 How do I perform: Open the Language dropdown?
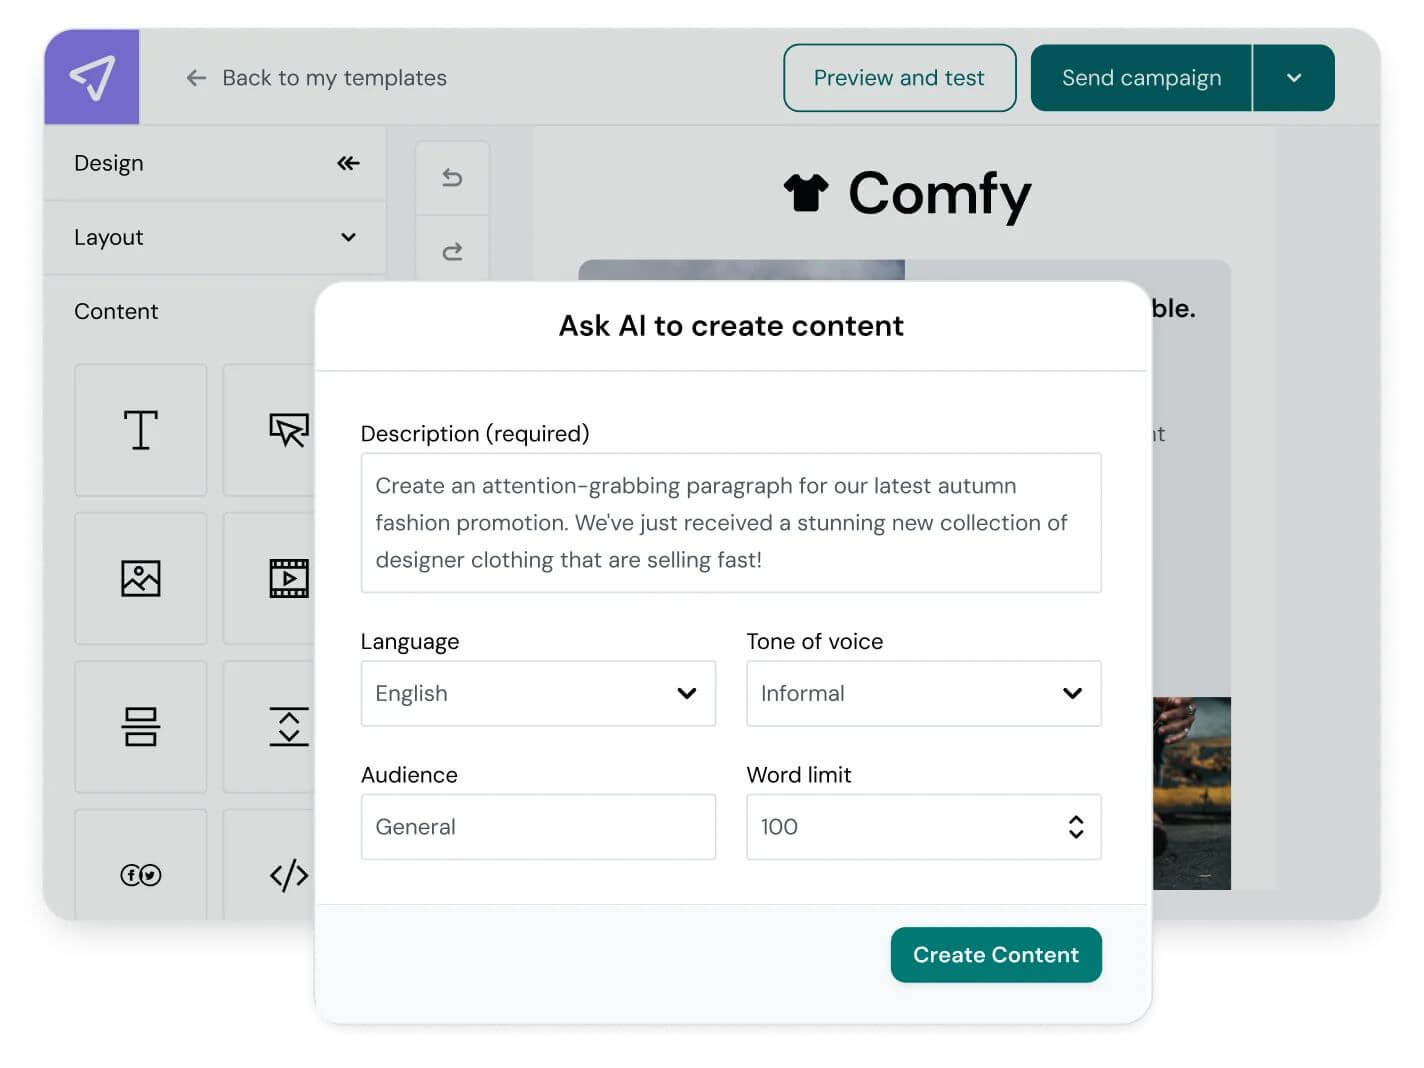coord(538,693)
